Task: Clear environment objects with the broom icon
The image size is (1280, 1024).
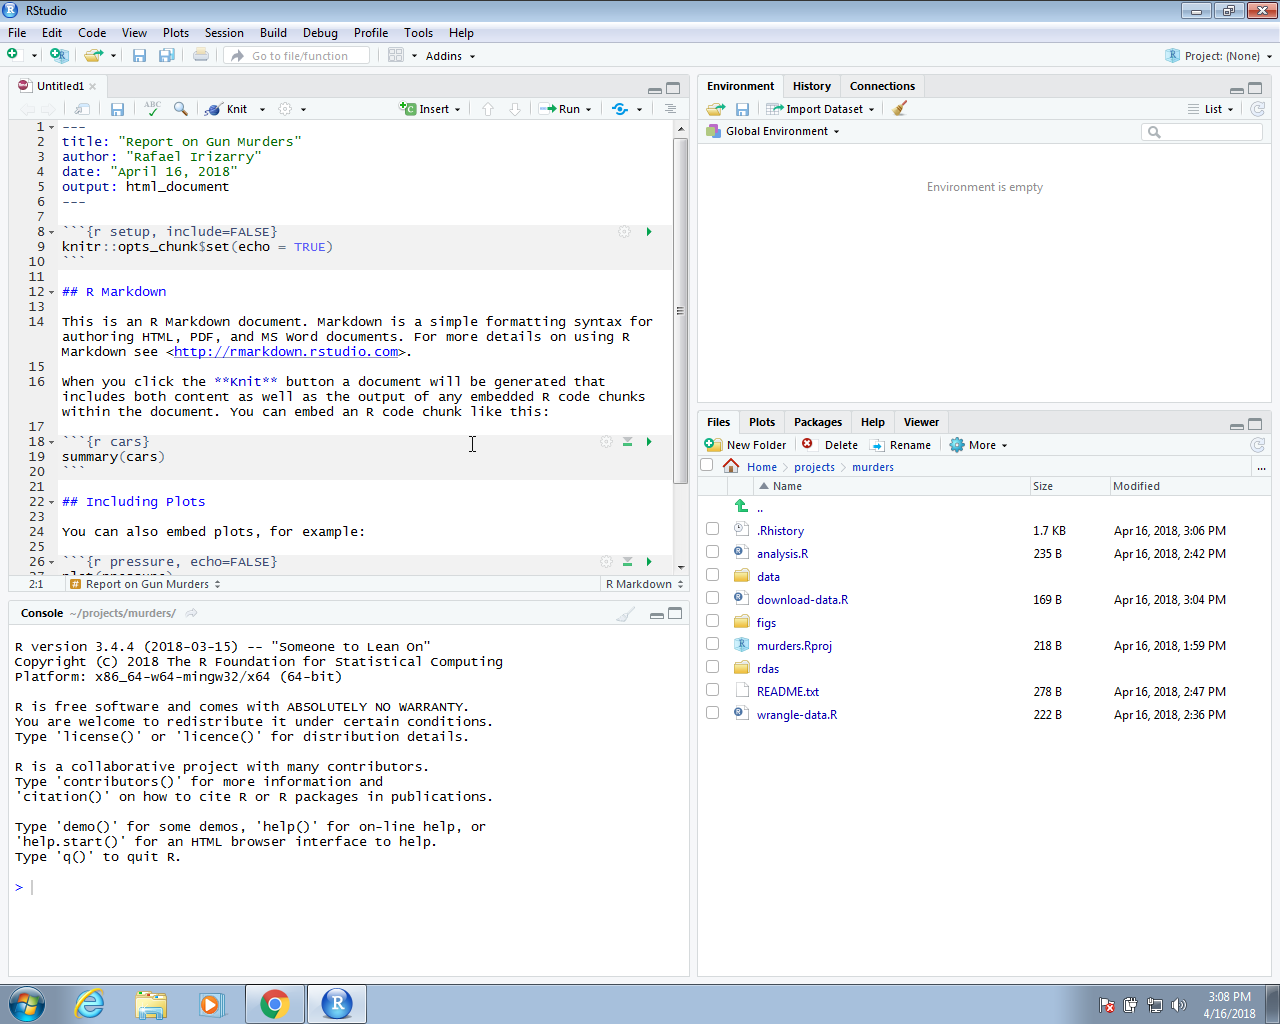Action: (900, 108)
